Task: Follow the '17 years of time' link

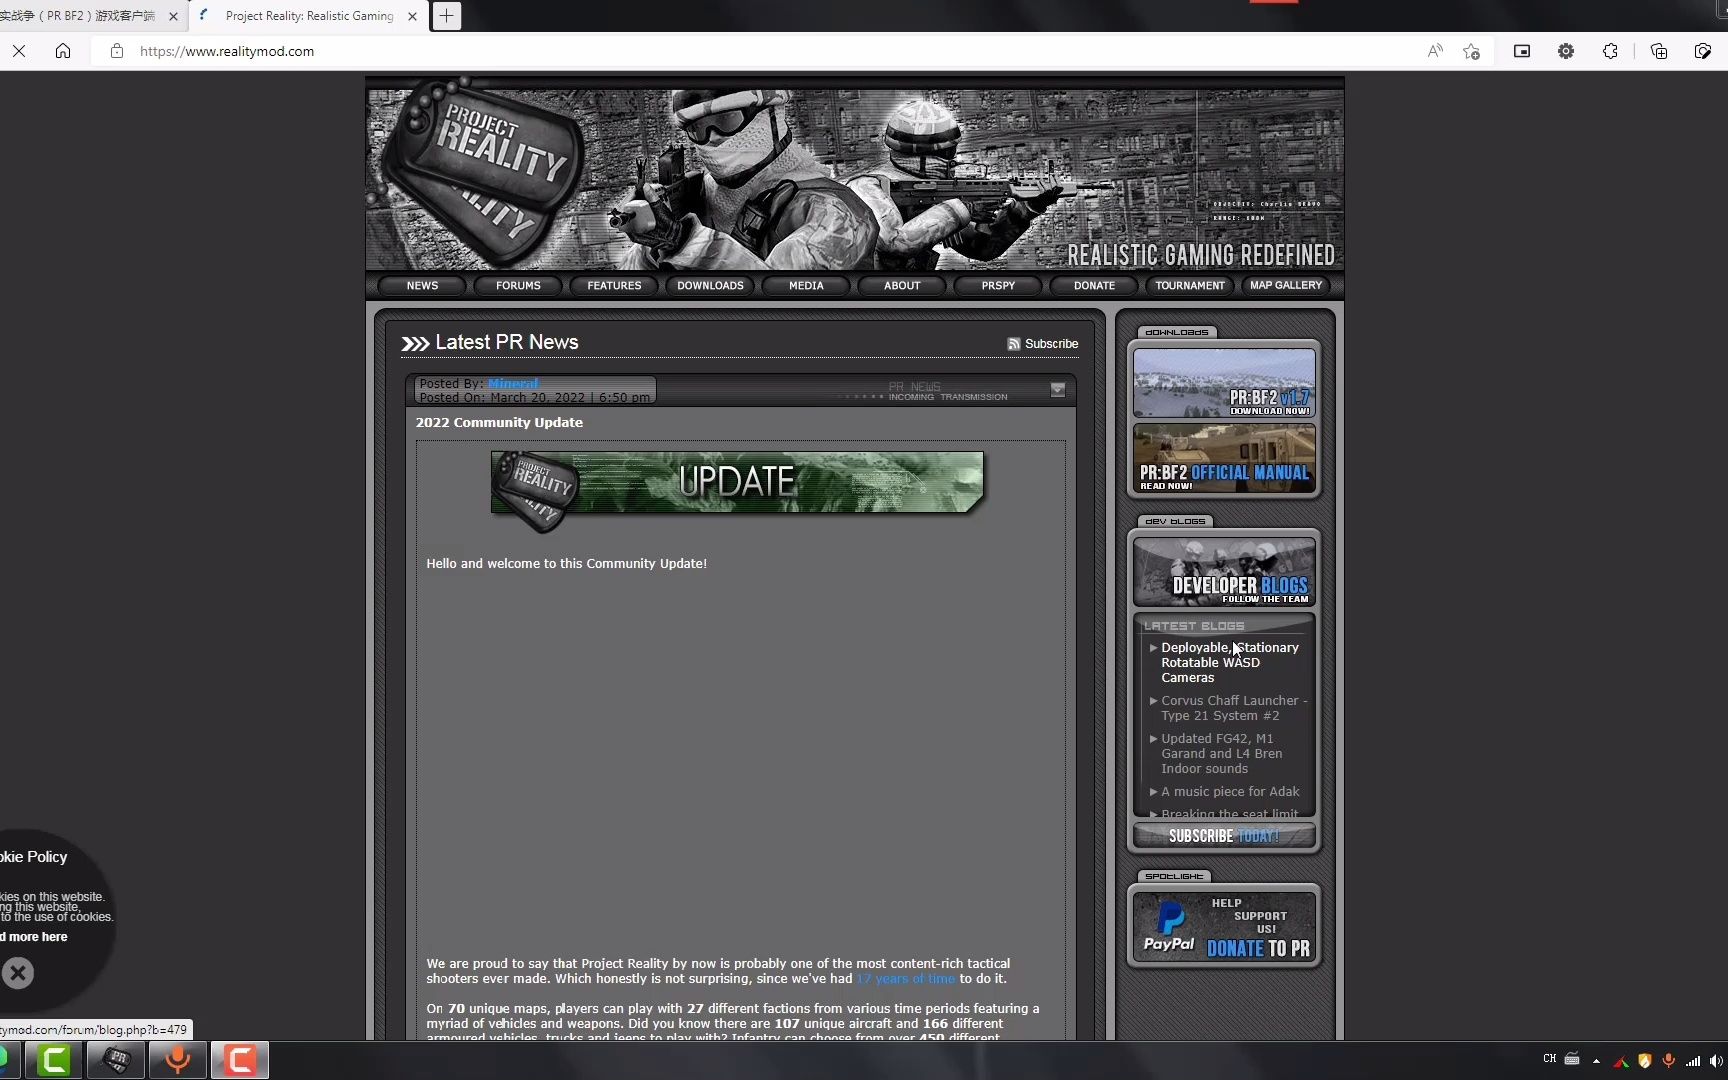Action: pyautogui.click(x=906, y=978)
